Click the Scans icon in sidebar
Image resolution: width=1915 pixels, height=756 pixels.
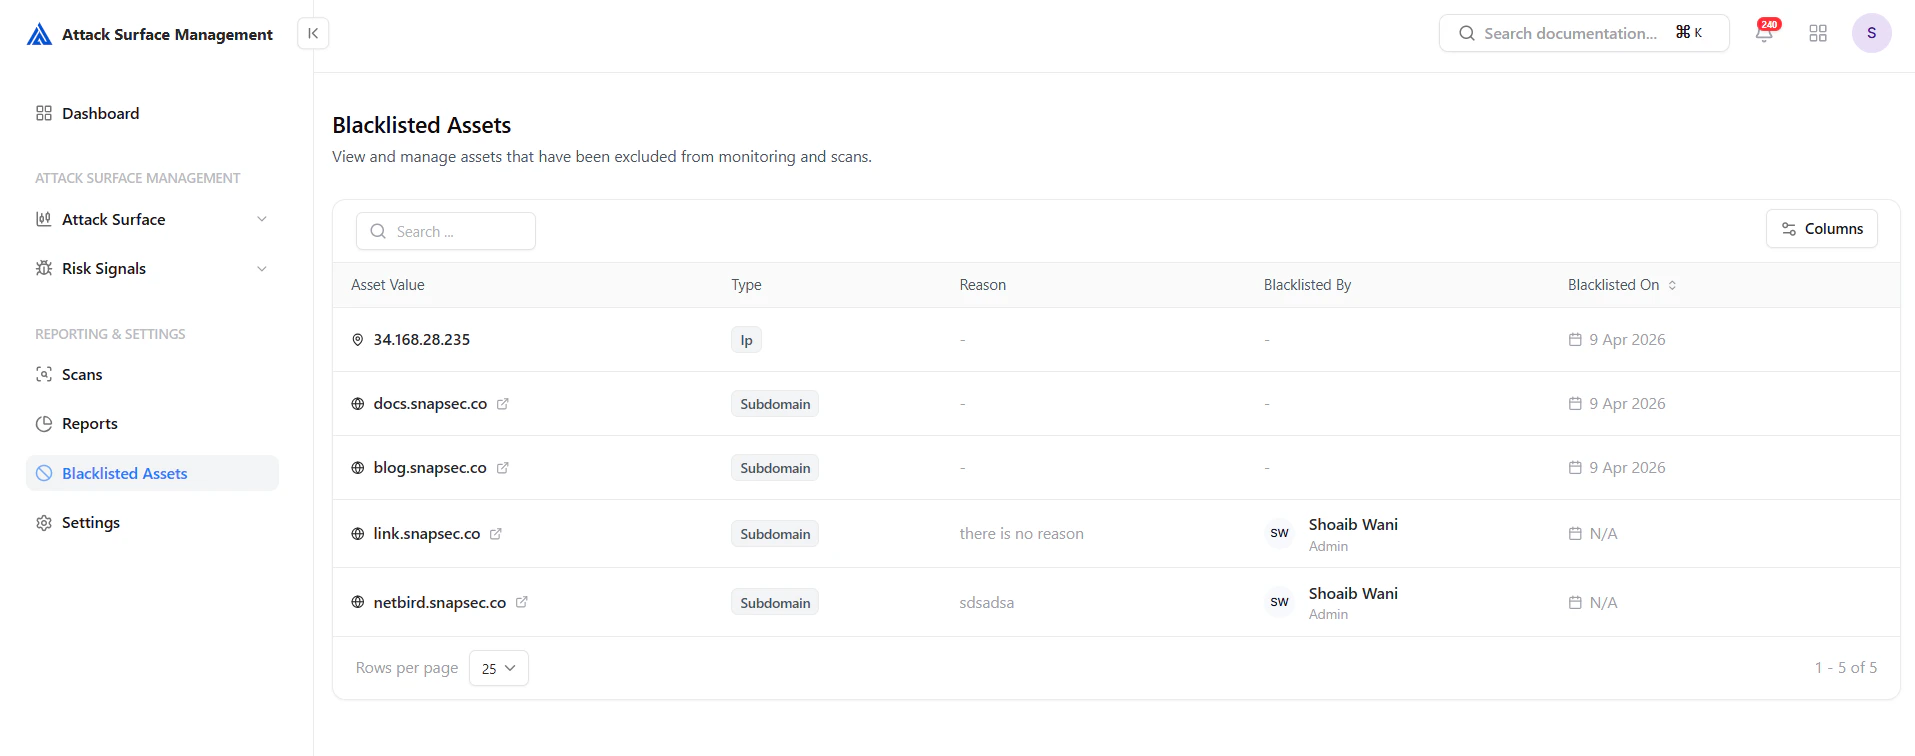pyautogui.click(x=44, y=374)
